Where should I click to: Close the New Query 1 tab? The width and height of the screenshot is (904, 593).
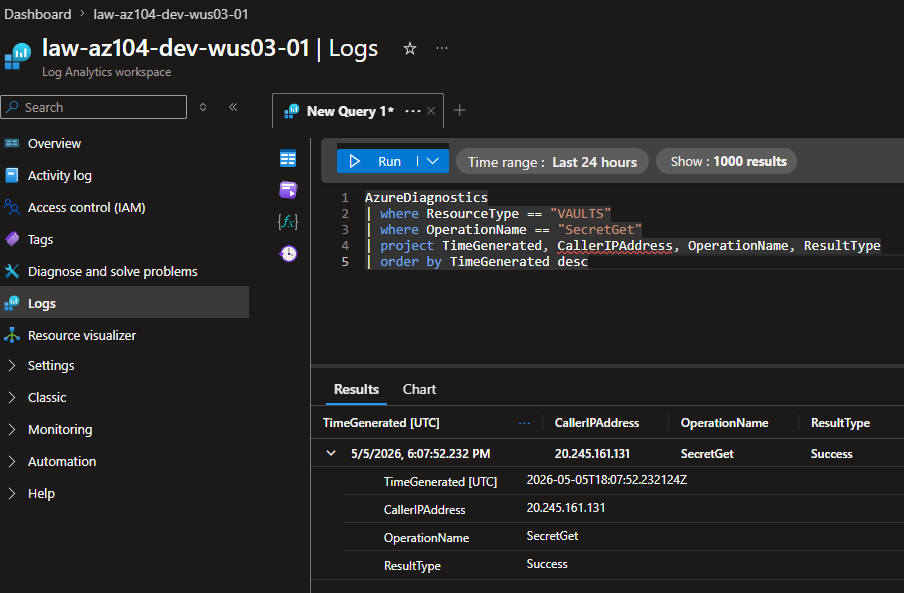[431, 111]
